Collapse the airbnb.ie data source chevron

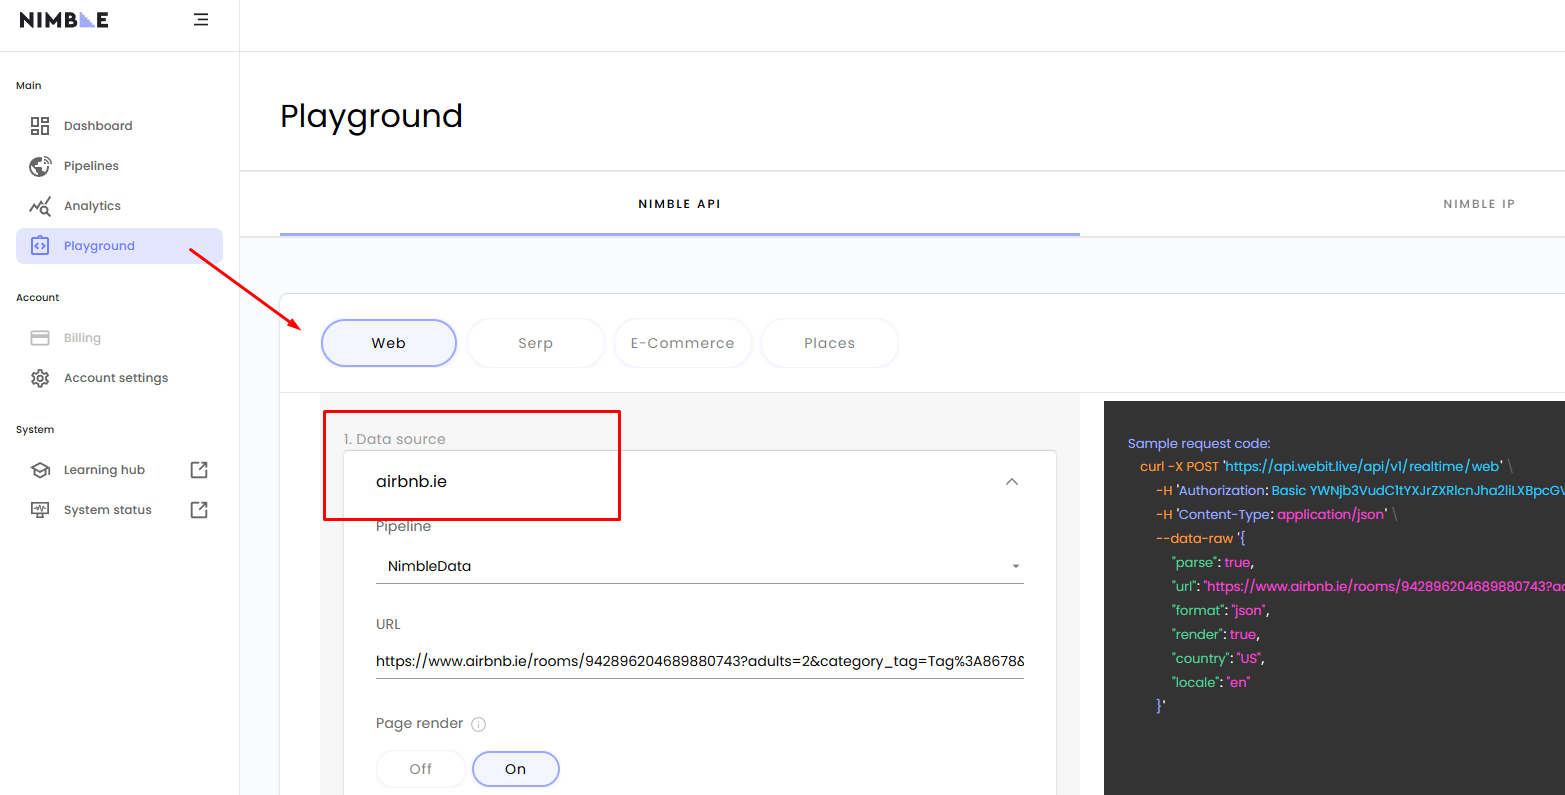click(x=1012, y=482)
